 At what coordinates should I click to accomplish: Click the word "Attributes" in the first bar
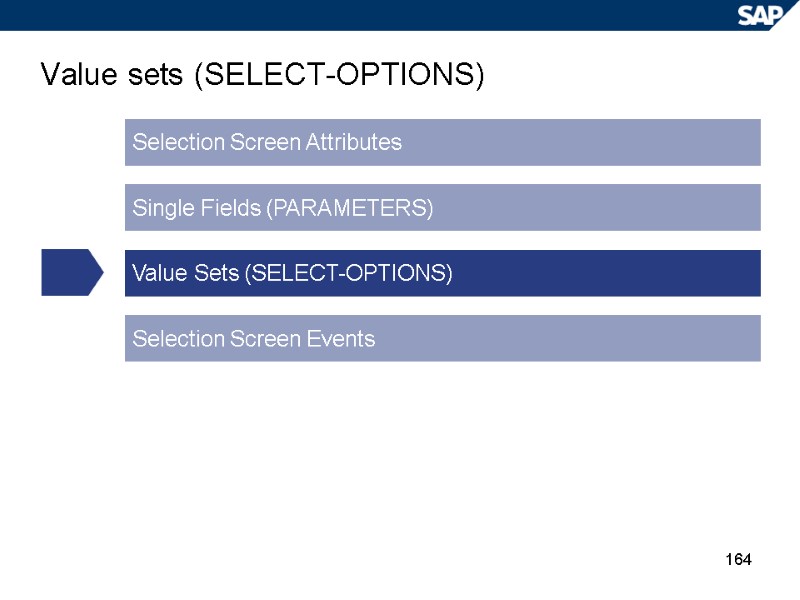[357, 143]
